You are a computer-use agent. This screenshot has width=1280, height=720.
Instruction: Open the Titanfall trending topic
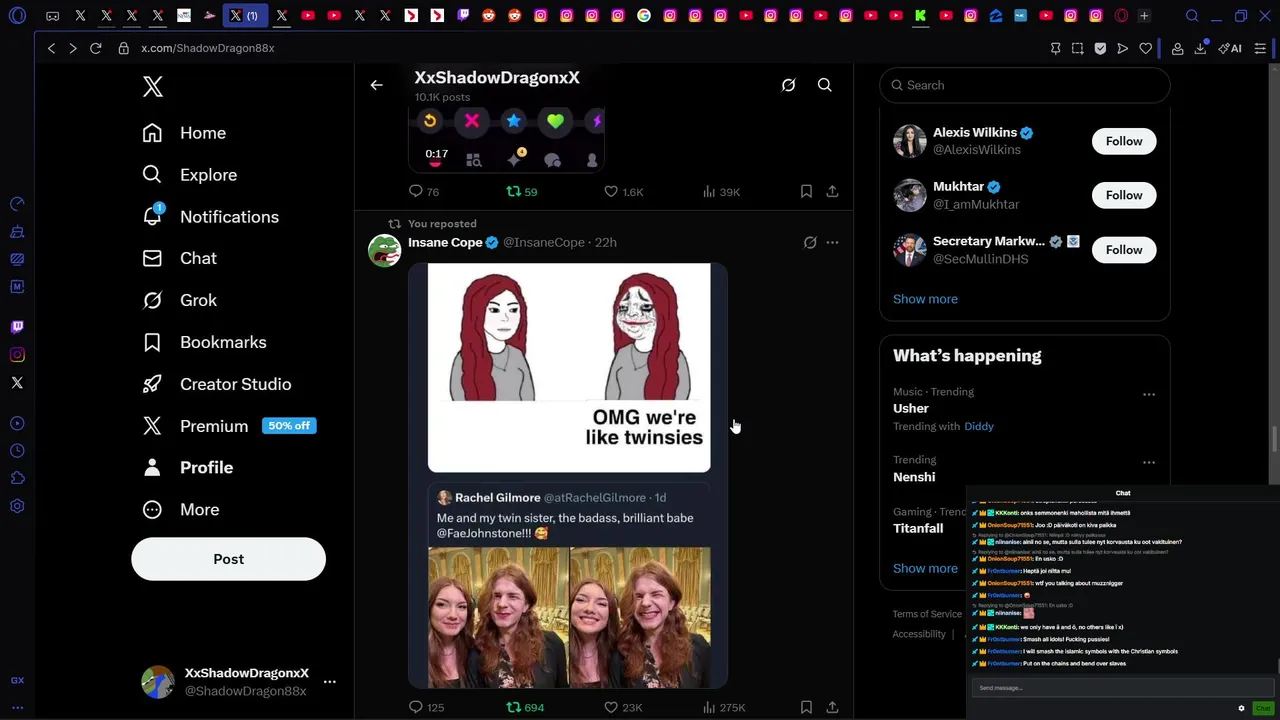918,528
